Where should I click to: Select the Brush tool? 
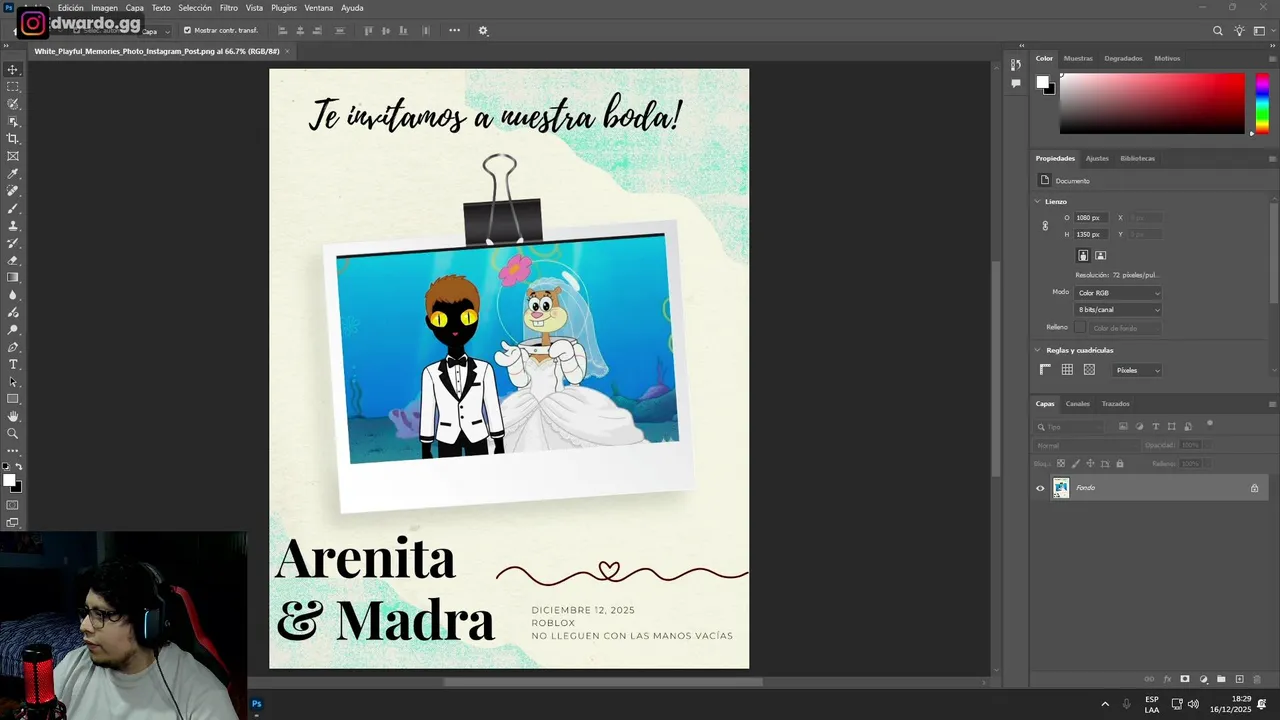(13, 208)
